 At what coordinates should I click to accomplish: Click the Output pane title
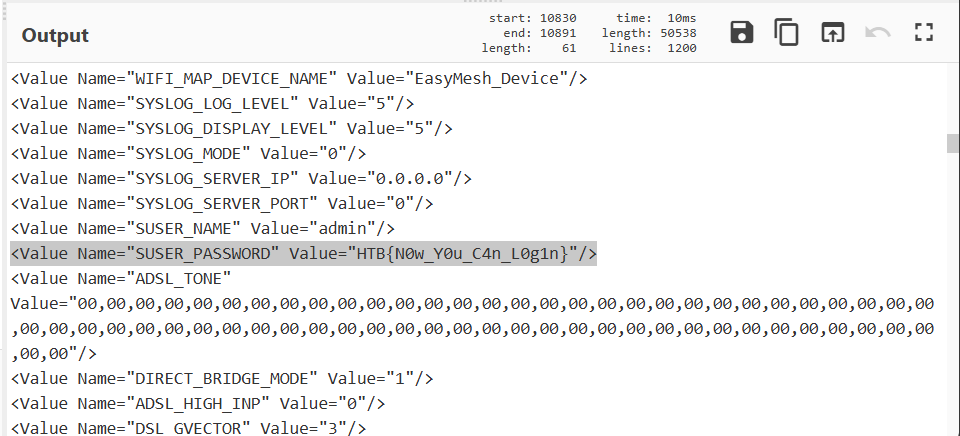(56, 35)
